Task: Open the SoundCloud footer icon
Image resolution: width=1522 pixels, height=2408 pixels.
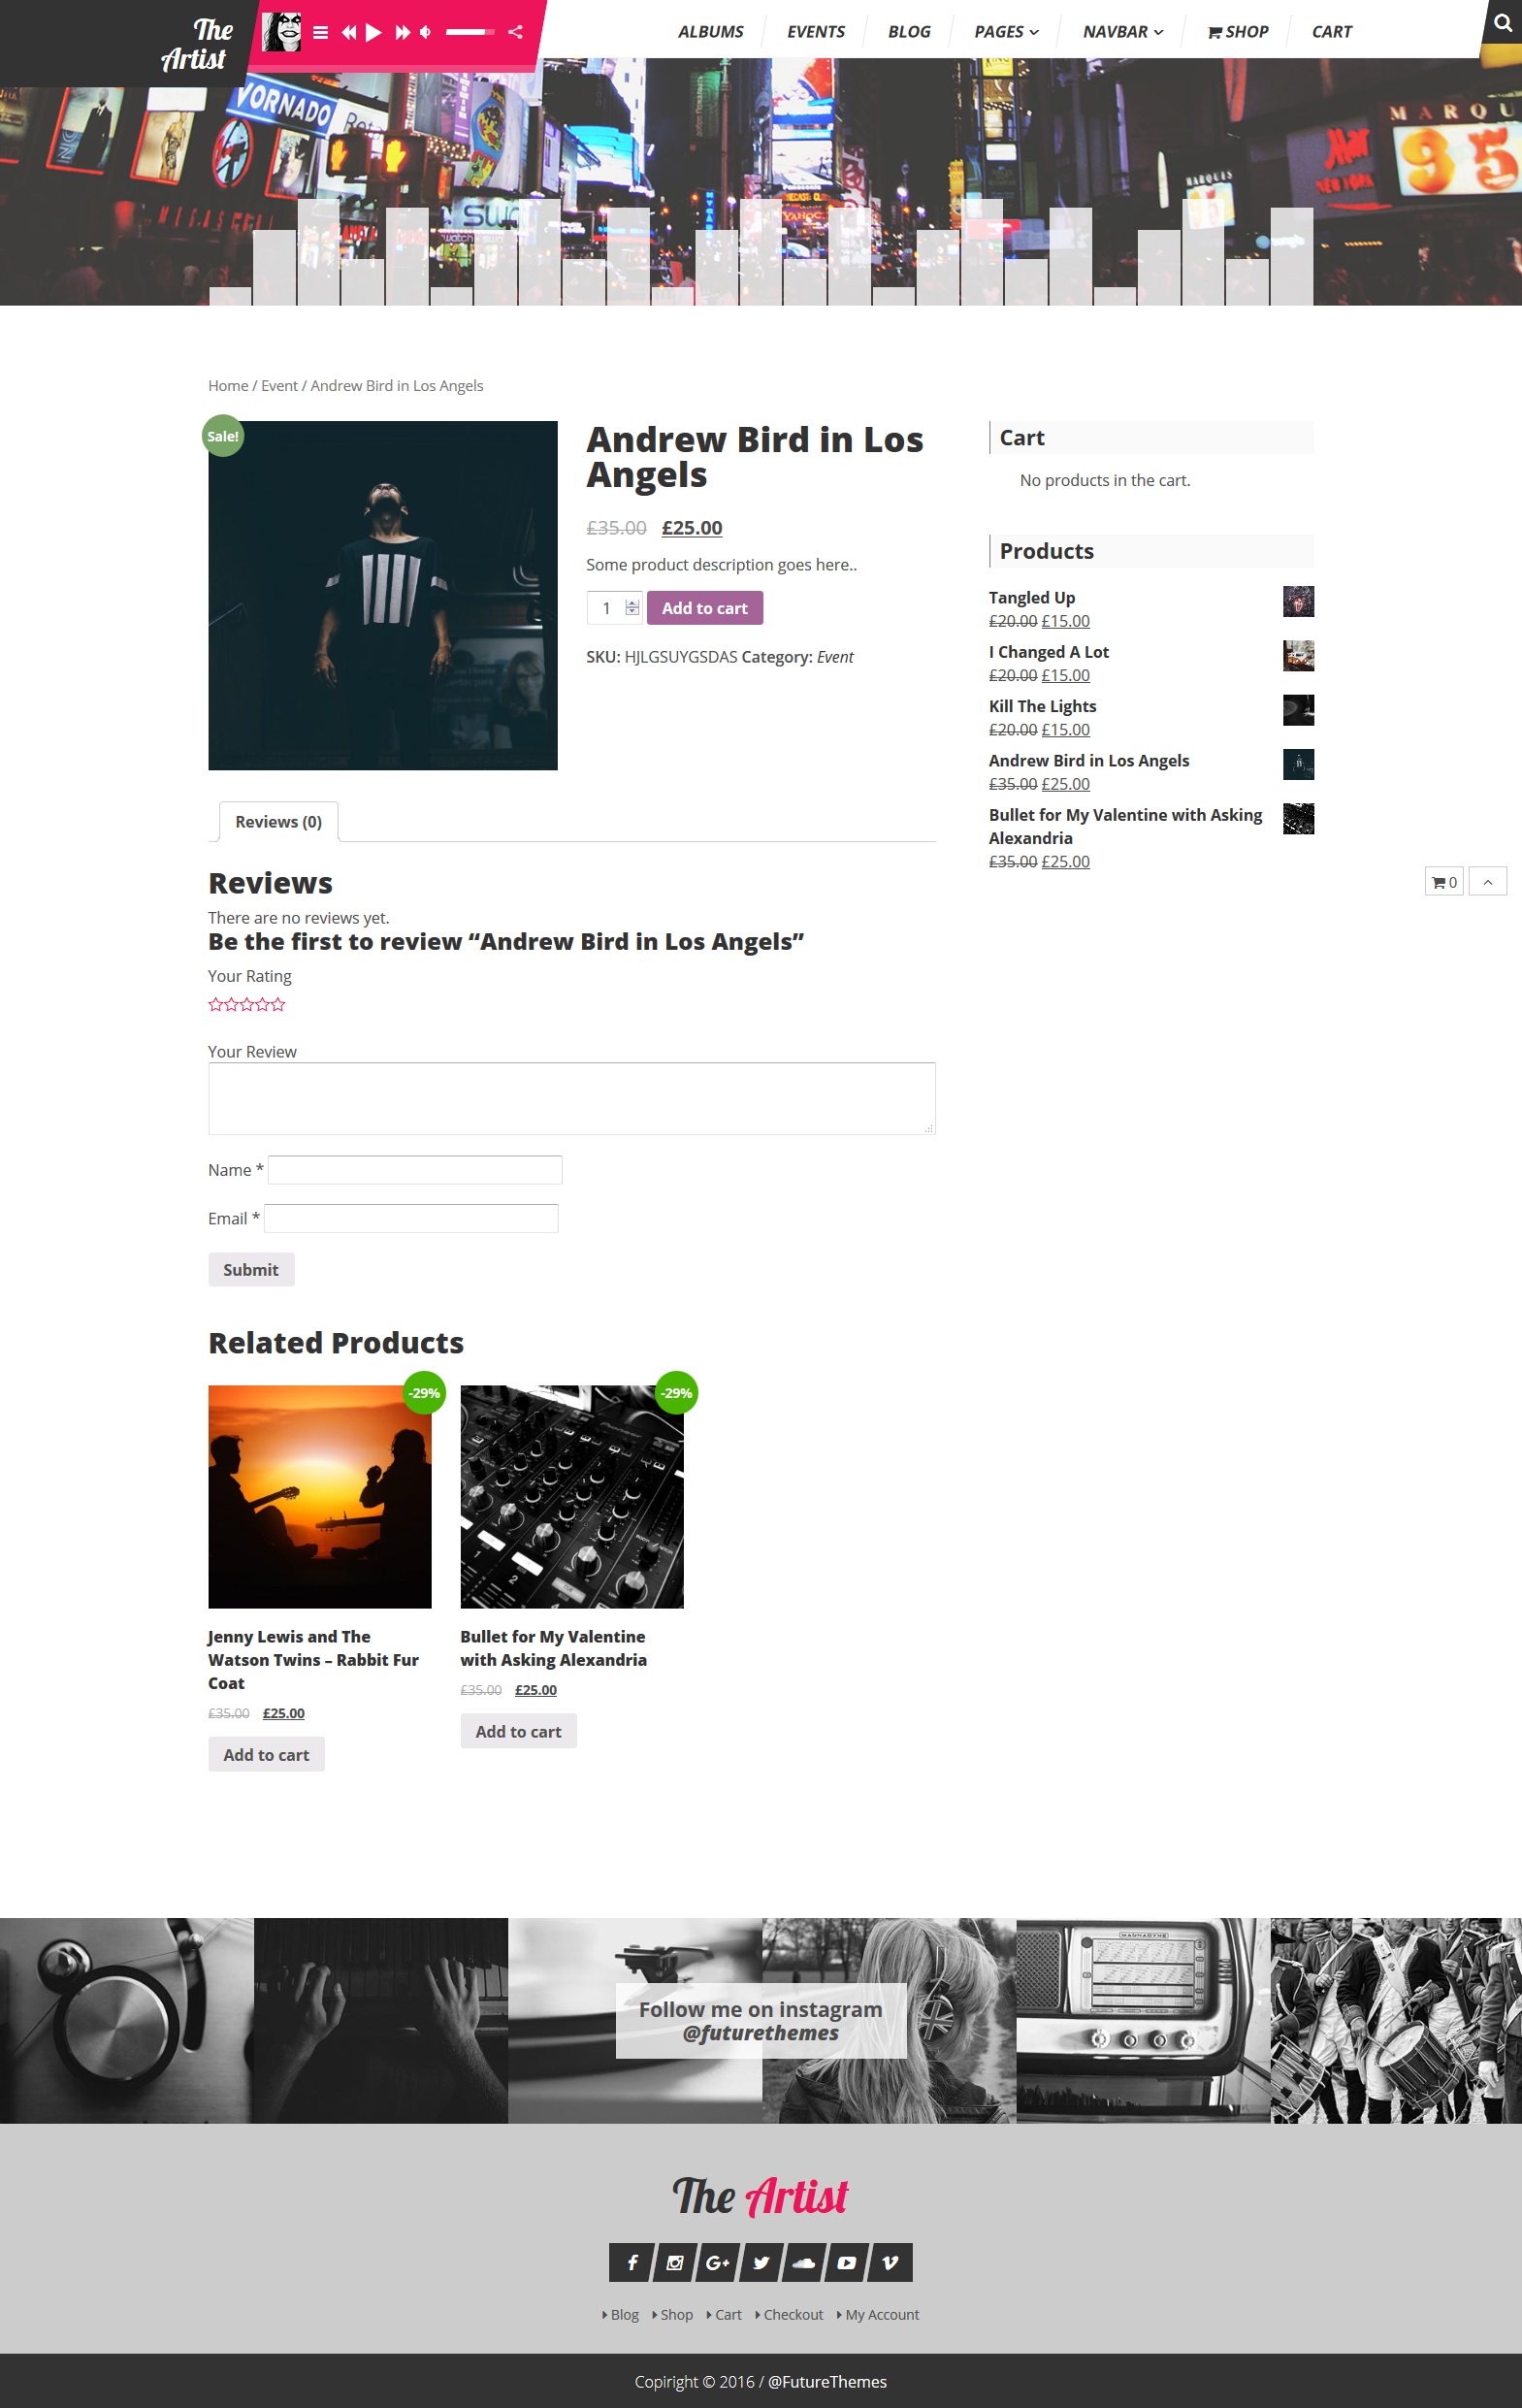Action: click(804, 2262)
